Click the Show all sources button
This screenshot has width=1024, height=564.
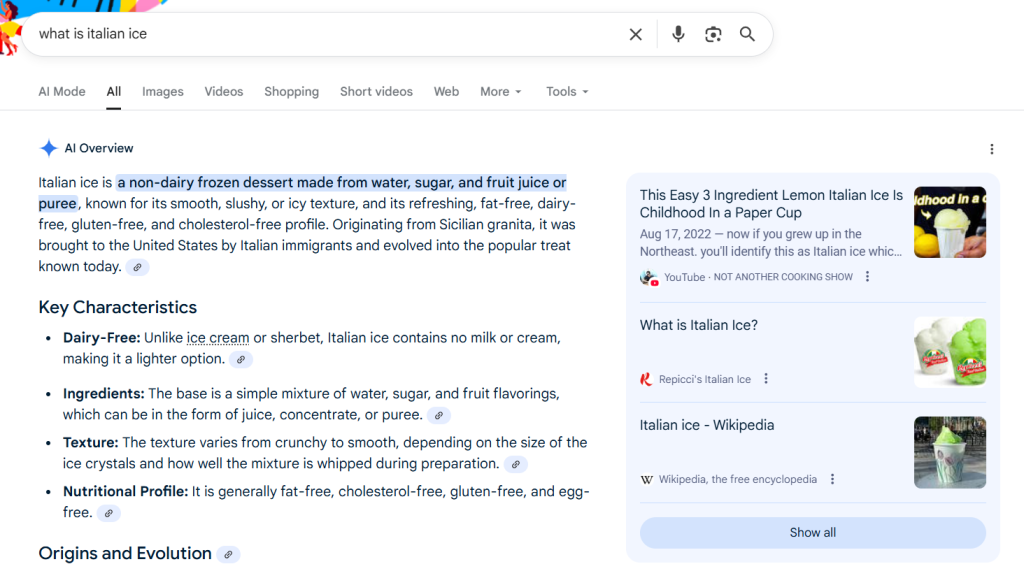[812, 532]
